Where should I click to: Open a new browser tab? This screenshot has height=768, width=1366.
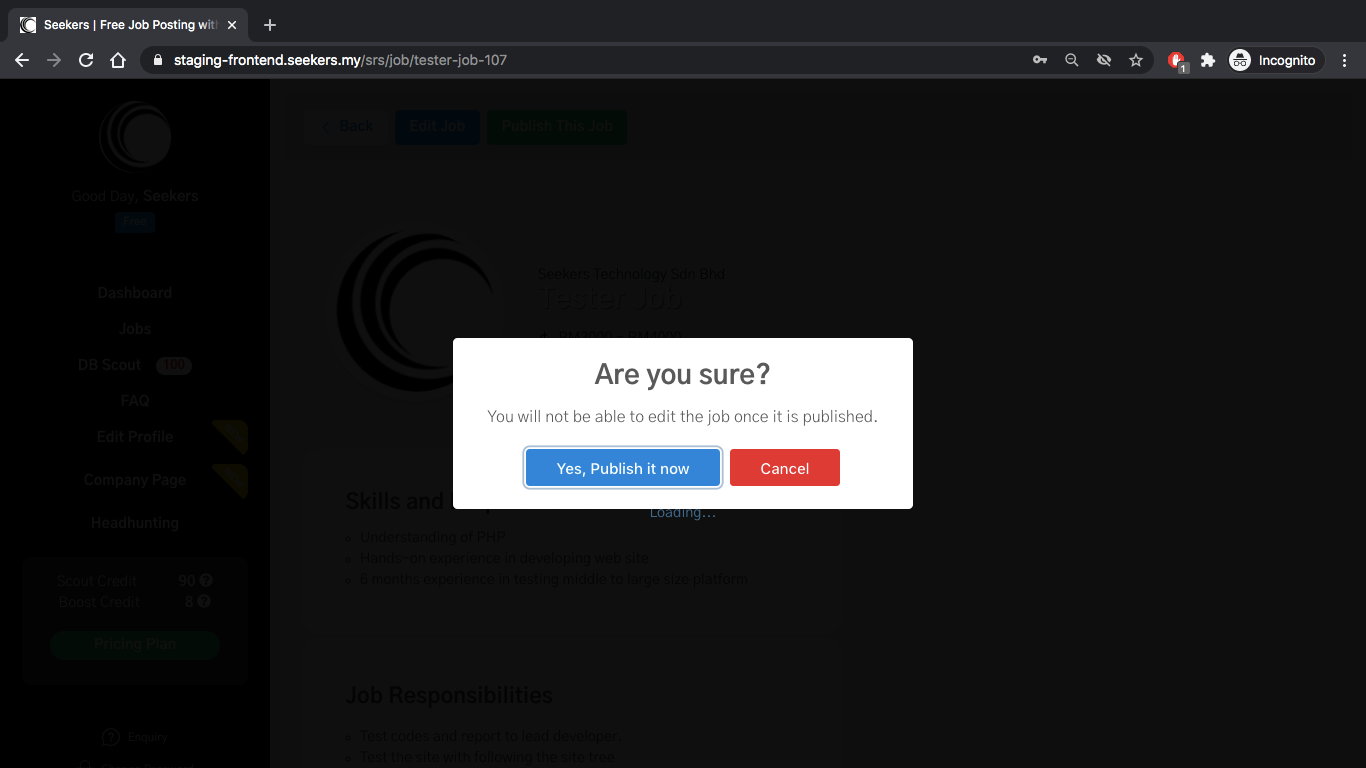click(269, 25)
